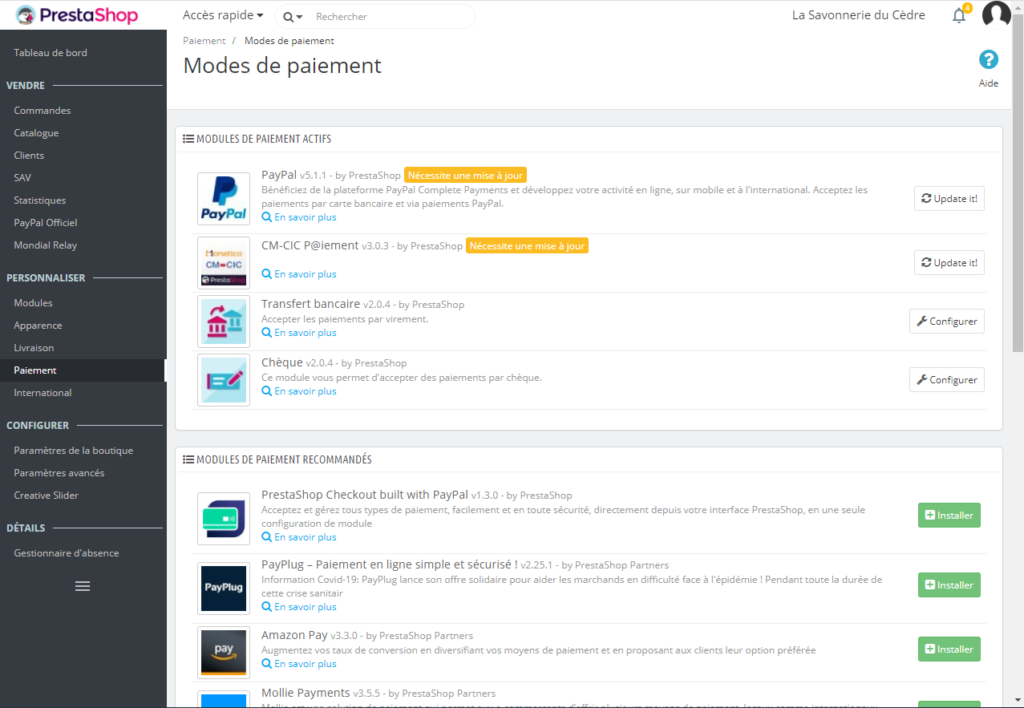The image size is (1024, 708).
Task: Click En savoir plus under PrestaShop Checkout
Action: pyautogui.click(x=299, y=538)
